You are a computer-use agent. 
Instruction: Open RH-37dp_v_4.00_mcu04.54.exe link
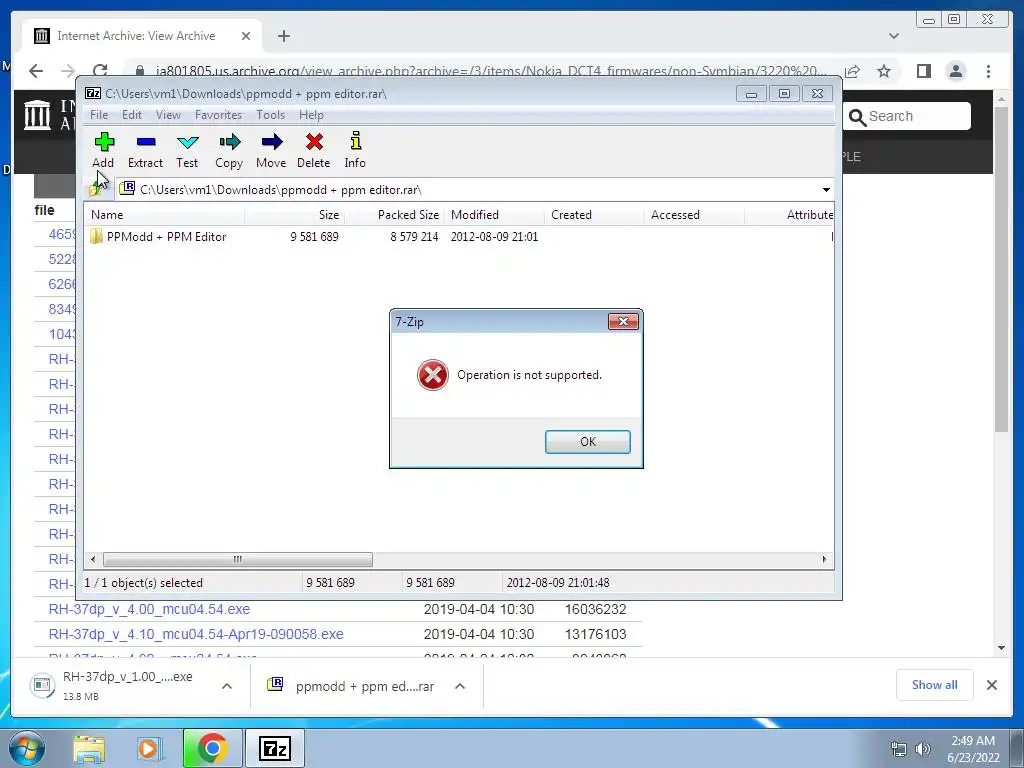pyautogui.click(x=150, y=609)
